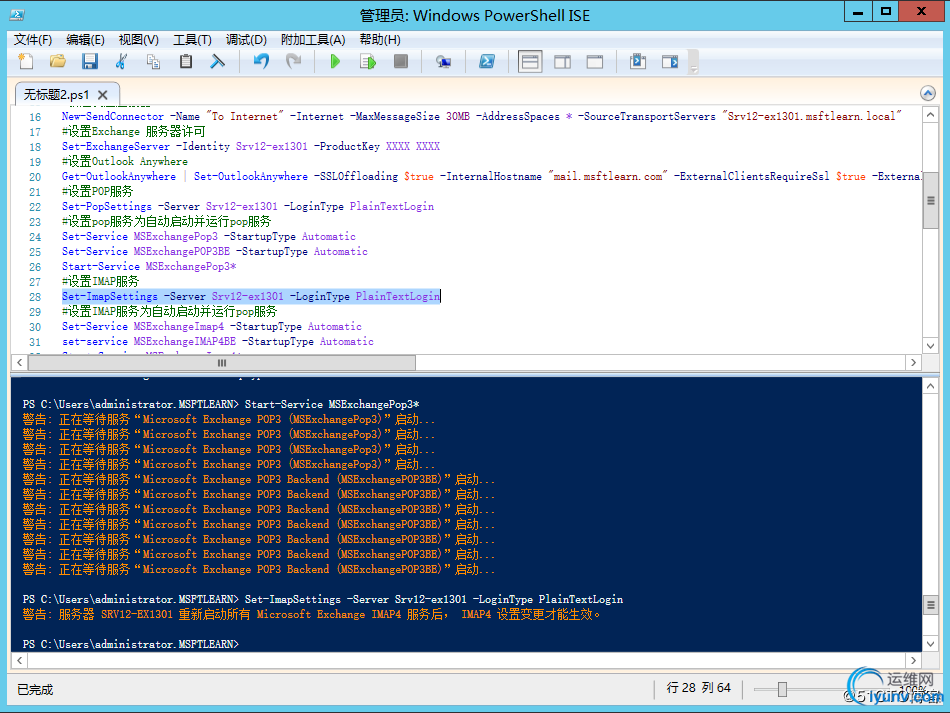Click the Set-ExchangeServer line 18
The image size is (950, 713).
pyautogui.click(x=251, y=147)
